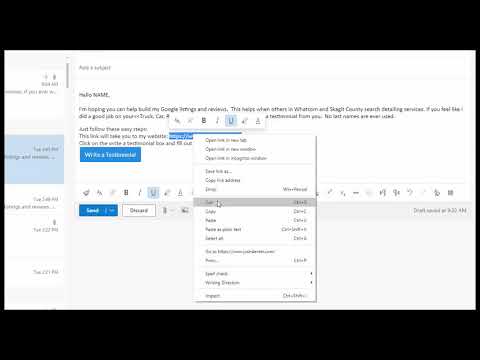This screenshot has width=480, height=360.
Task: Choose the Go to https link entry
Action: [x=255, y=251]
